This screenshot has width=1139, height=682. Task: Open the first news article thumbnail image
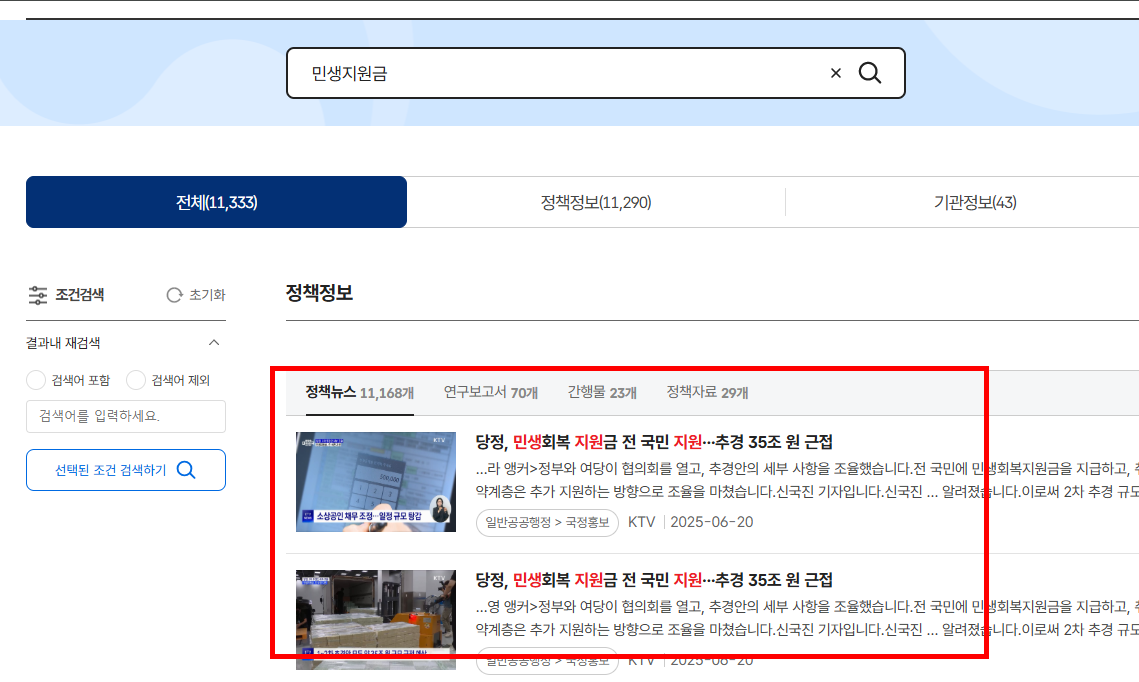pyautogui.click(x=376, y=481)
